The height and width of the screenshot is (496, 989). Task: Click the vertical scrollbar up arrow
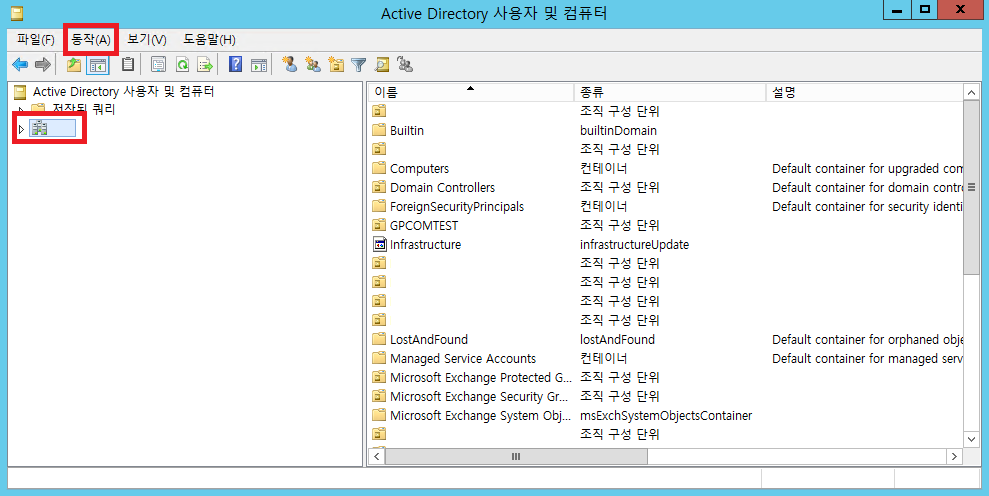click(971, 93)
